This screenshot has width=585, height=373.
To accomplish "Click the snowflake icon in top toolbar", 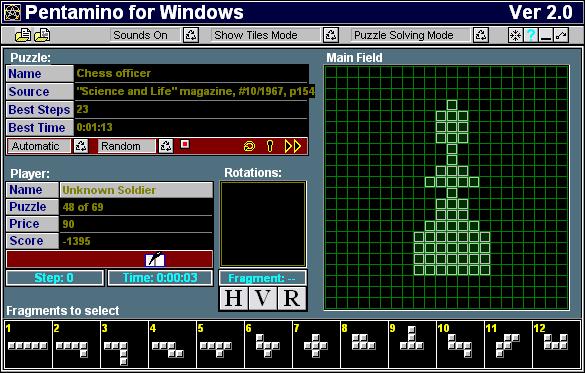I will pos(515,35).
